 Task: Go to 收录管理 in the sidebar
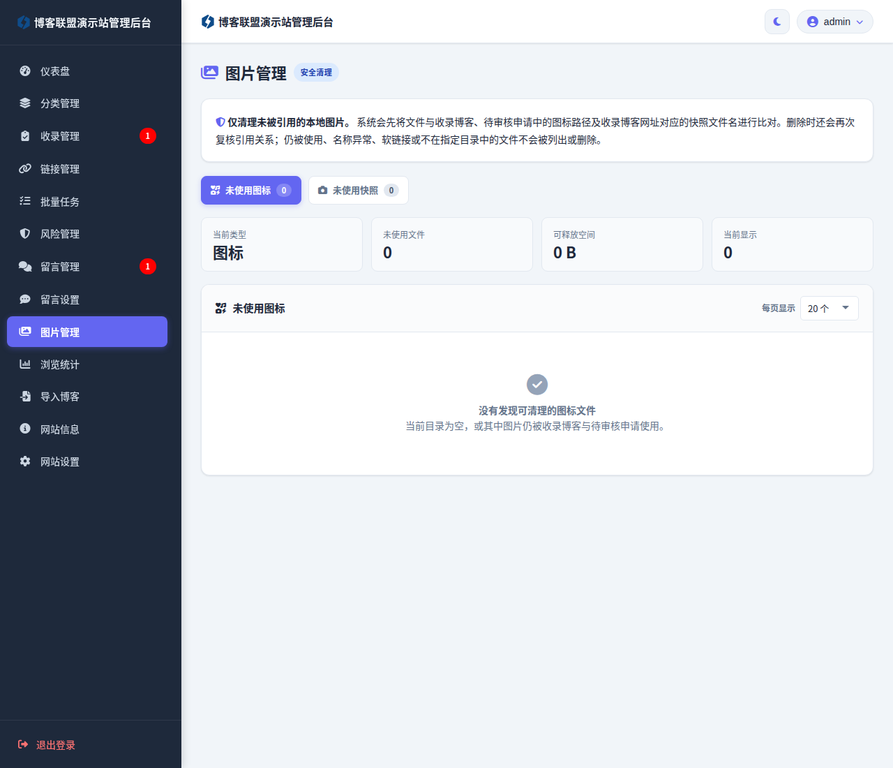pos(87,136)
